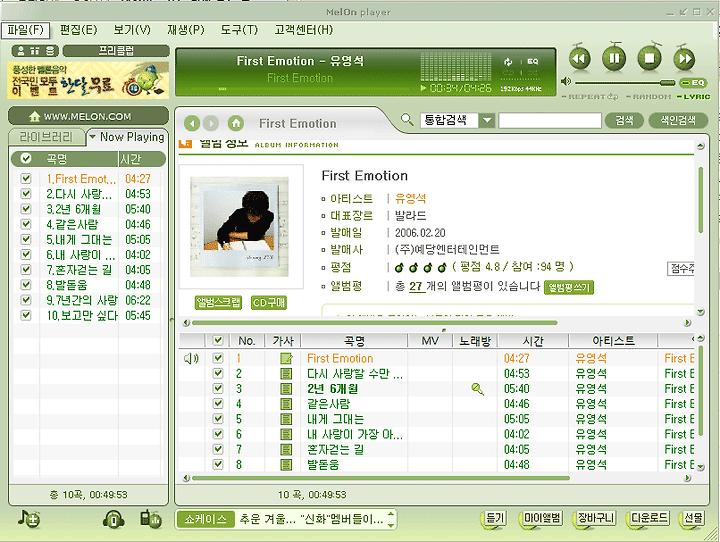Open WWW.MELON.COM link button
720x542 pixels.
click(88, 116)
